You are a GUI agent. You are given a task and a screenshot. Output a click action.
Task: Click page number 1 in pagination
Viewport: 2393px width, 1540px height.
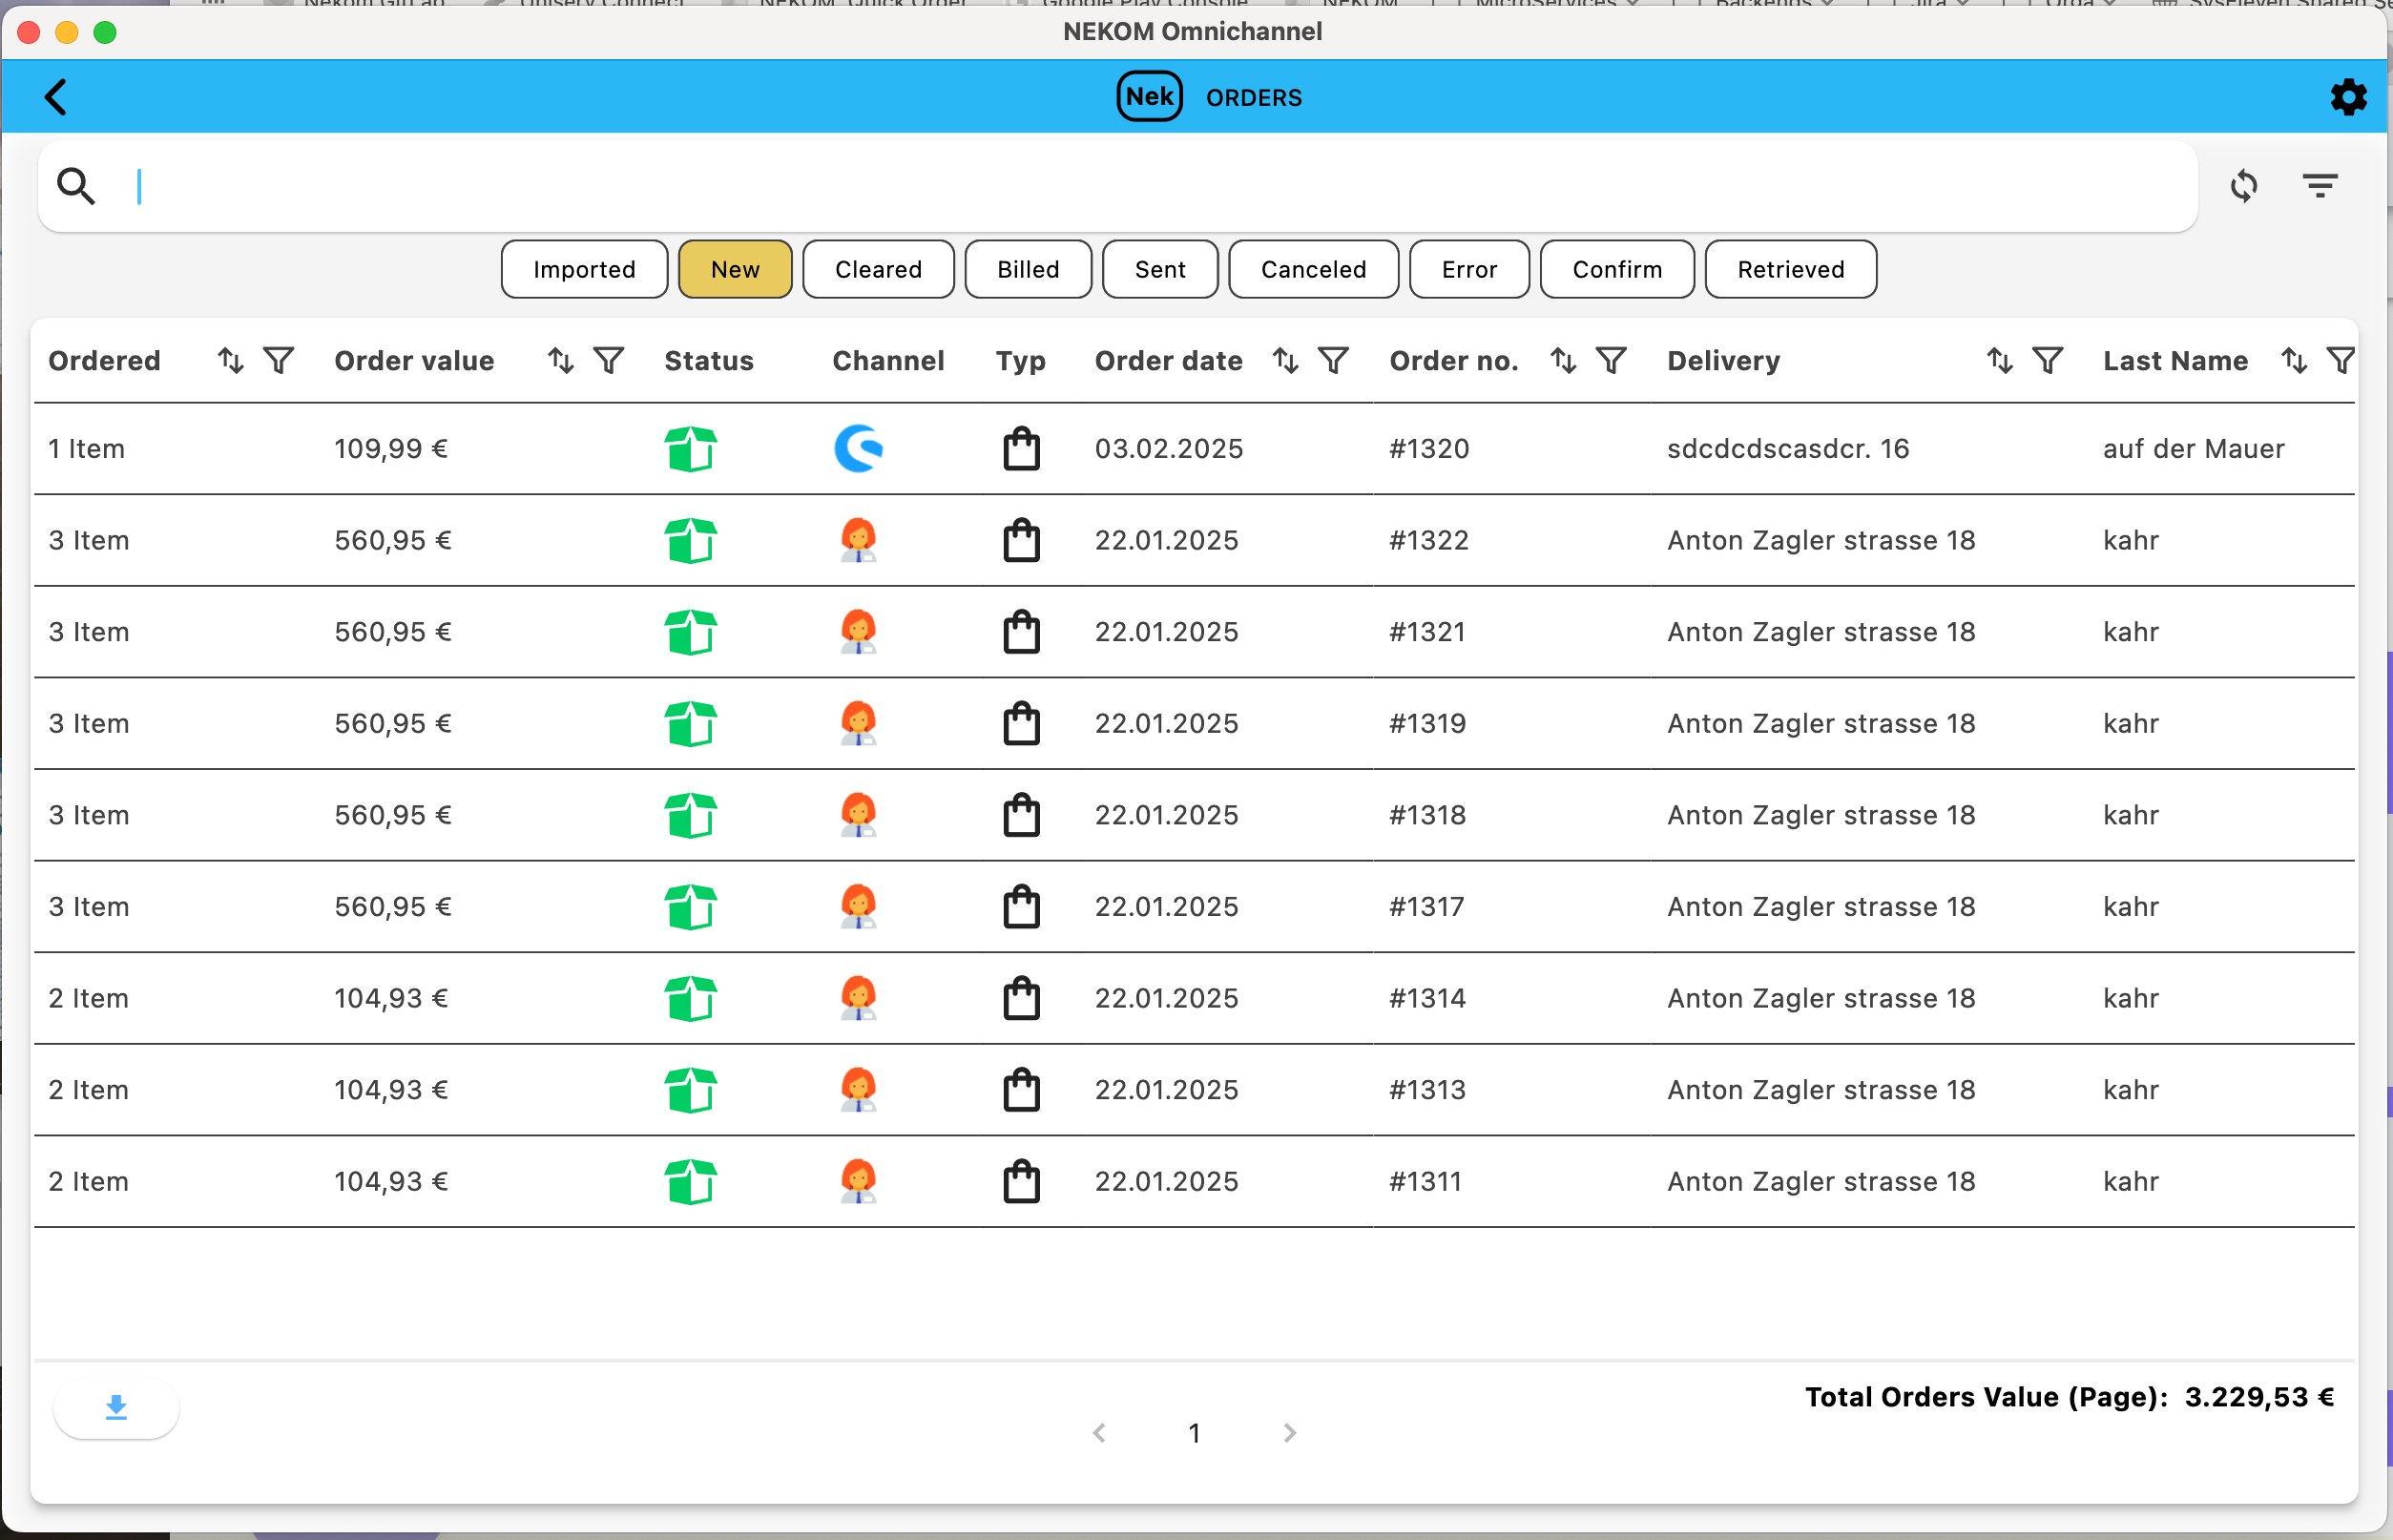point(1194,1433)
